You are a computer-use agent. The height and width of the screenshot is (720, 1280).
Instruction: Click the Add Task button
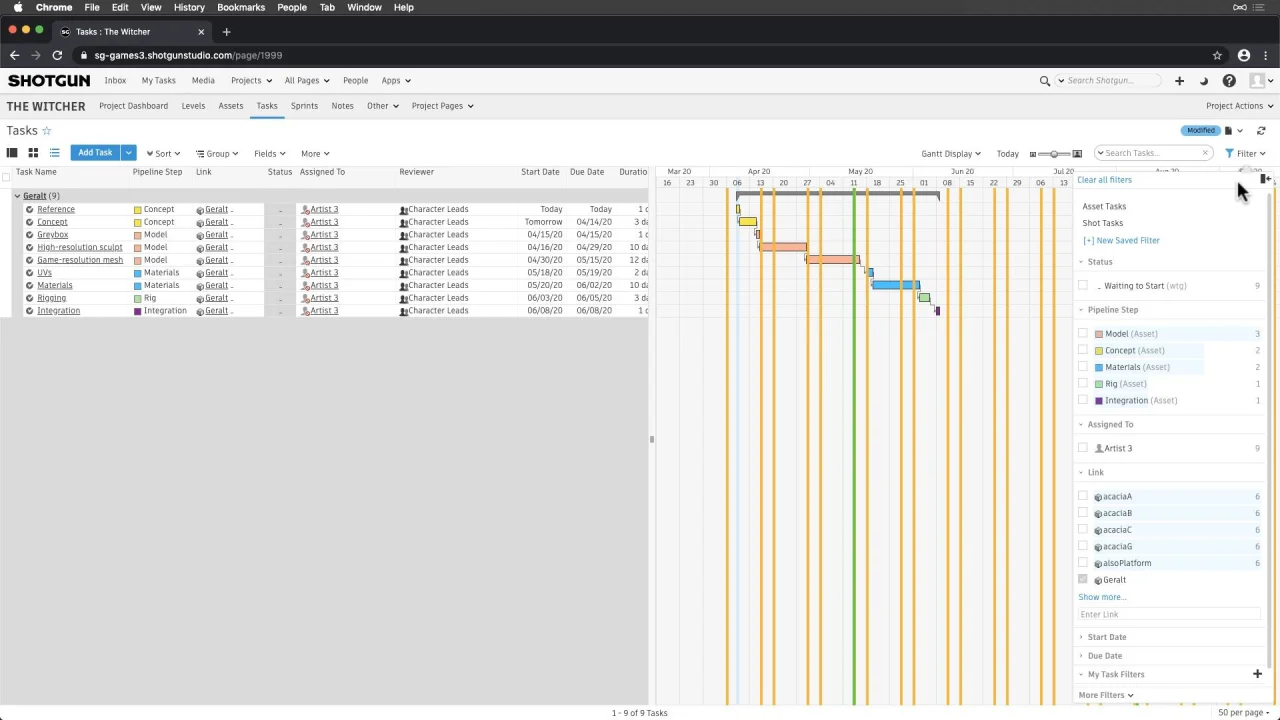click(95, 153)
